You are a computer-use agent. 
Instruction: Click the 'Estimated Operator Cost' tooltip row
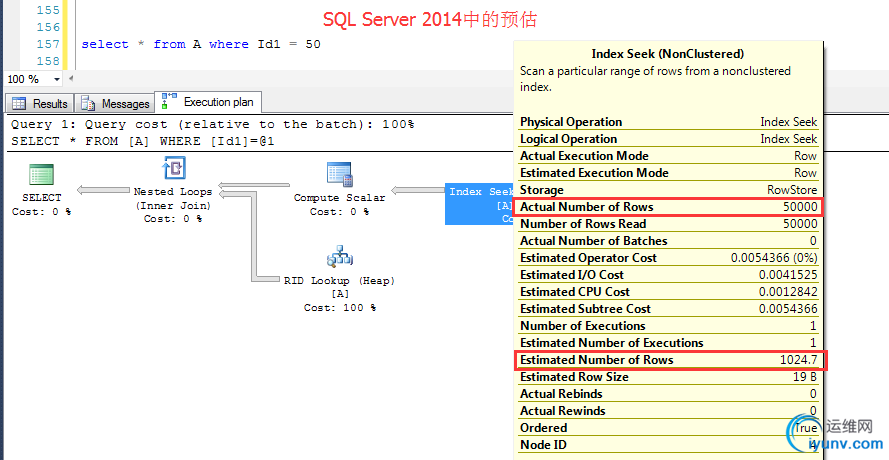(x=669, y=258)
